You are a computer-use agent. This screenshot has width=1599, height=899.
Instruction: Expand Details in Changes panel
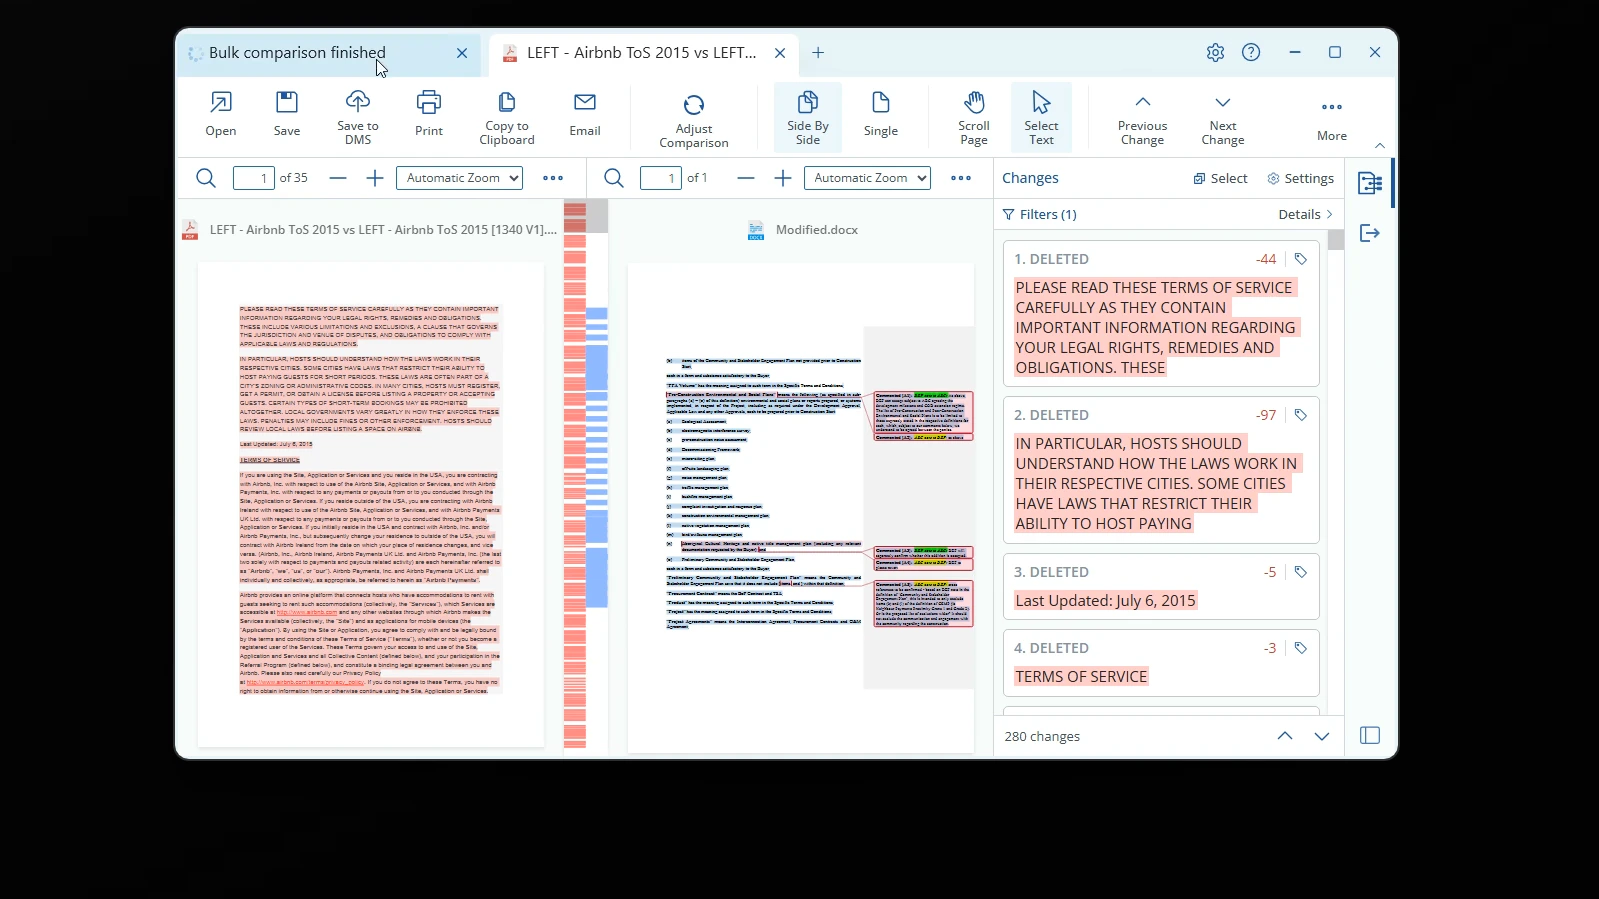[1306, 214]
